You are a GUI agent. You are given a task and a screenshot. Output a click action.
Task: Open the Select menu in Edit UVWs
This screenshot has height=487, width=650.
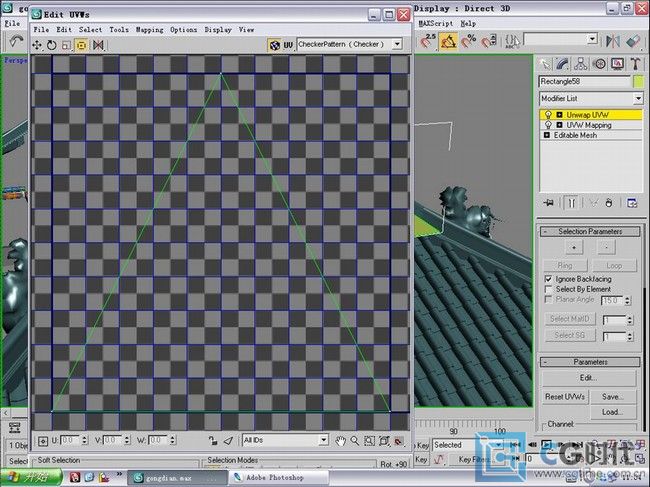point(90,29)
